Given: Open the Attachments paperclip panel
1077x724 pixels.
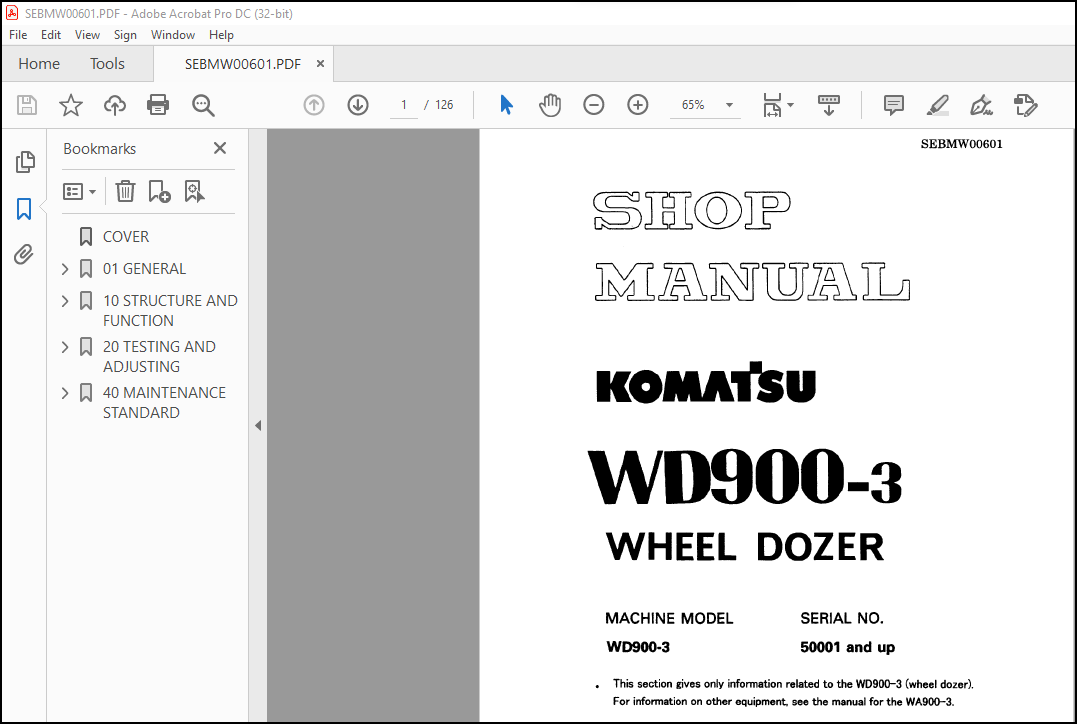Looking at the screenshot, I should point(24,255).
